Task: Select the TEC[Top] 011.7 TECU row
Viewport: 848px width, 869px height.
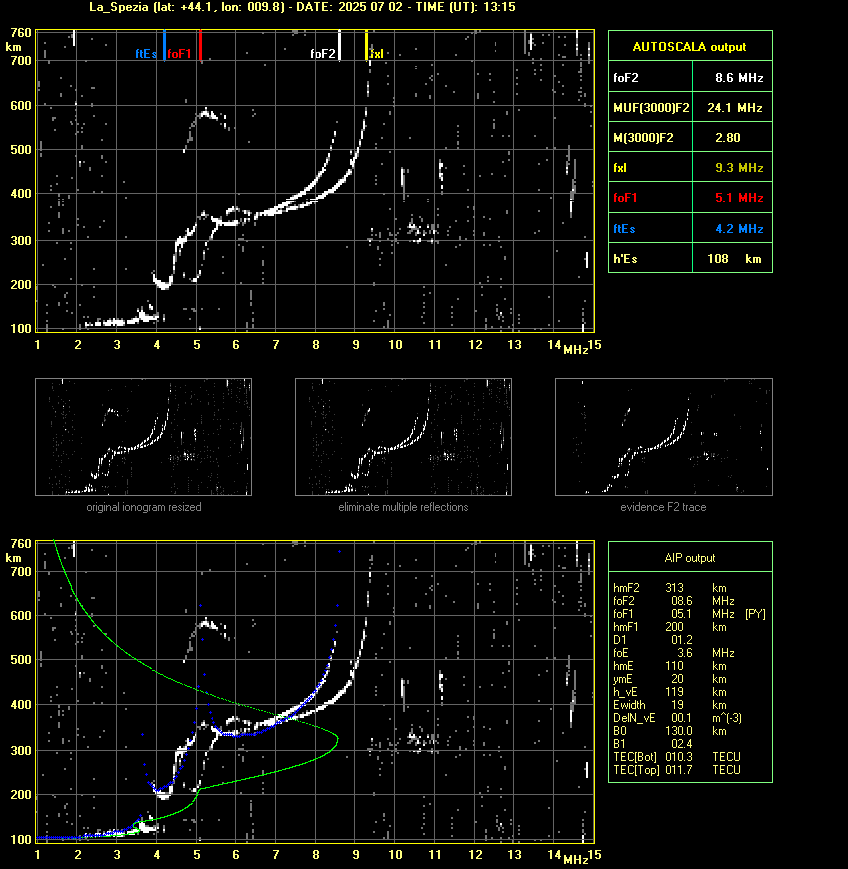Action: coord(677,770)
